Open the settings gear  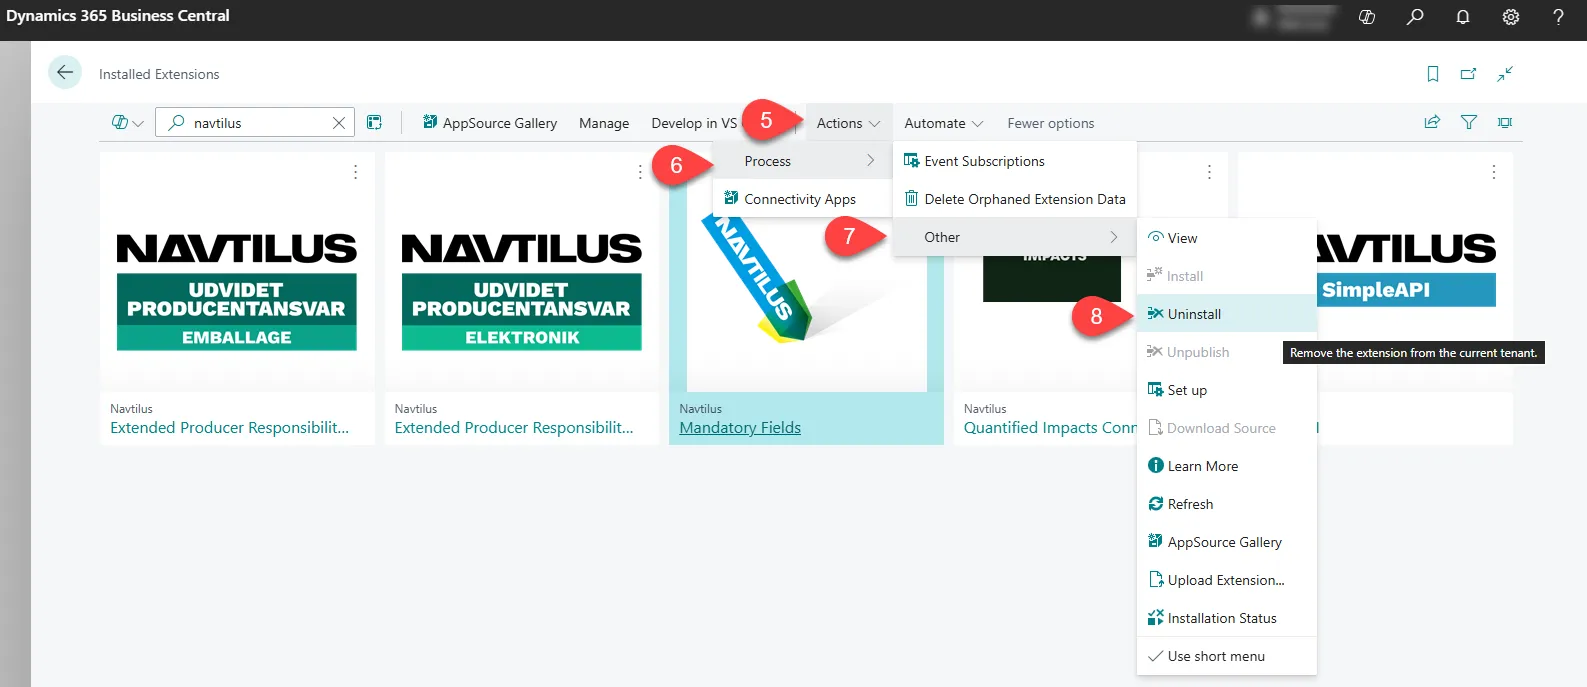(1510, 17)
